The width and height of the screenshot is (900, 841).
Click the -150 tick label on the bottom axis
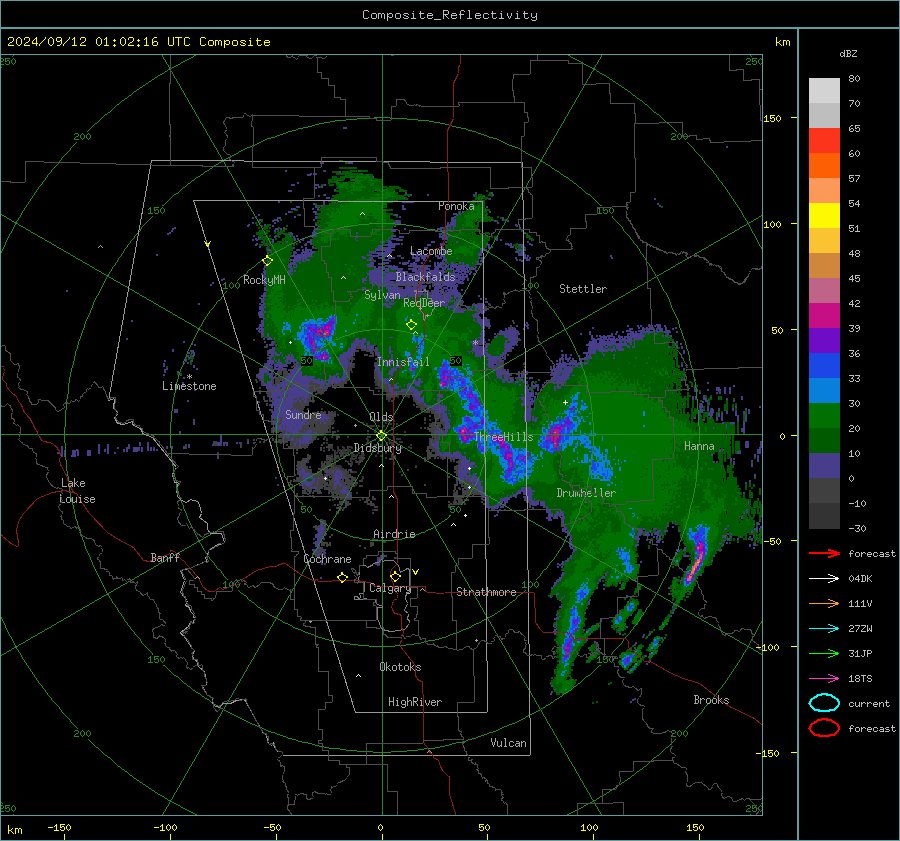tap(59, 828)
